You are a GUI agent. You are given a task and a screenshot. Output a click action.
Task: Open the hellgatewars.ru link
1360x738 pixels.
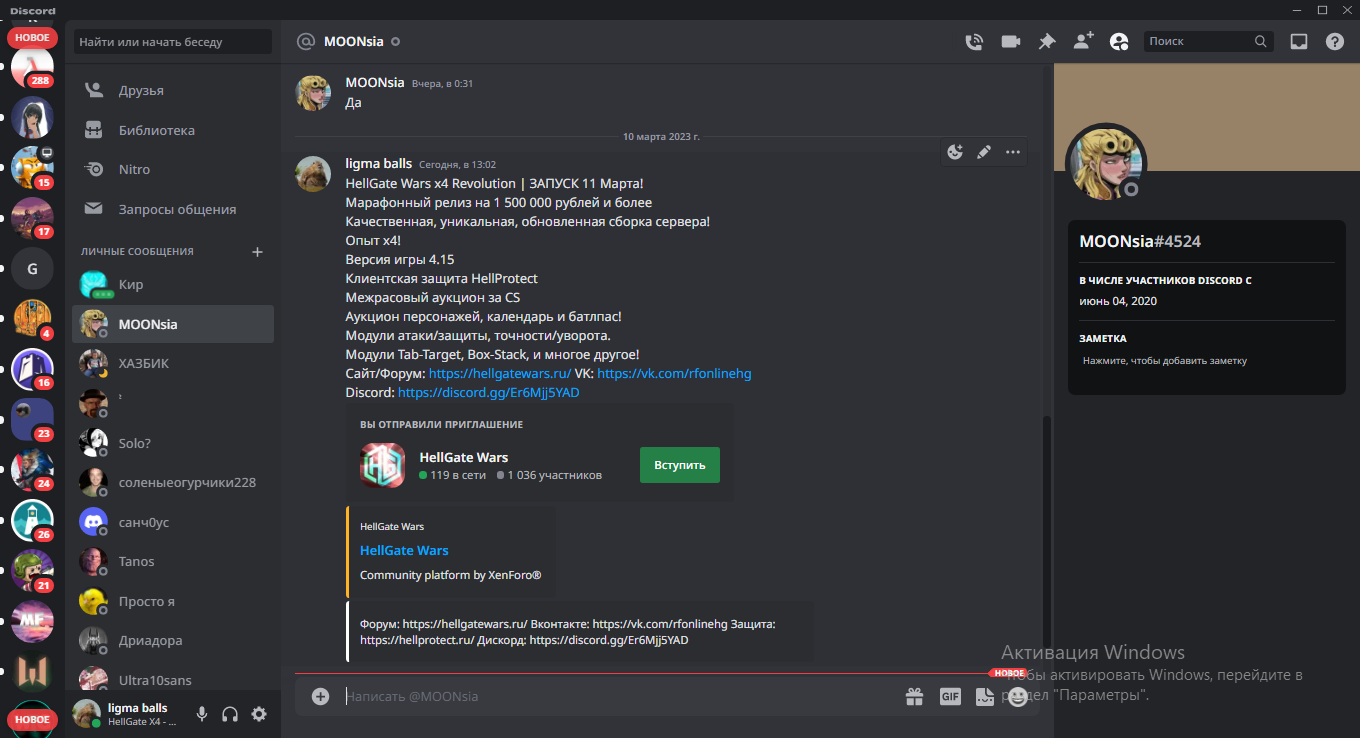500,373
